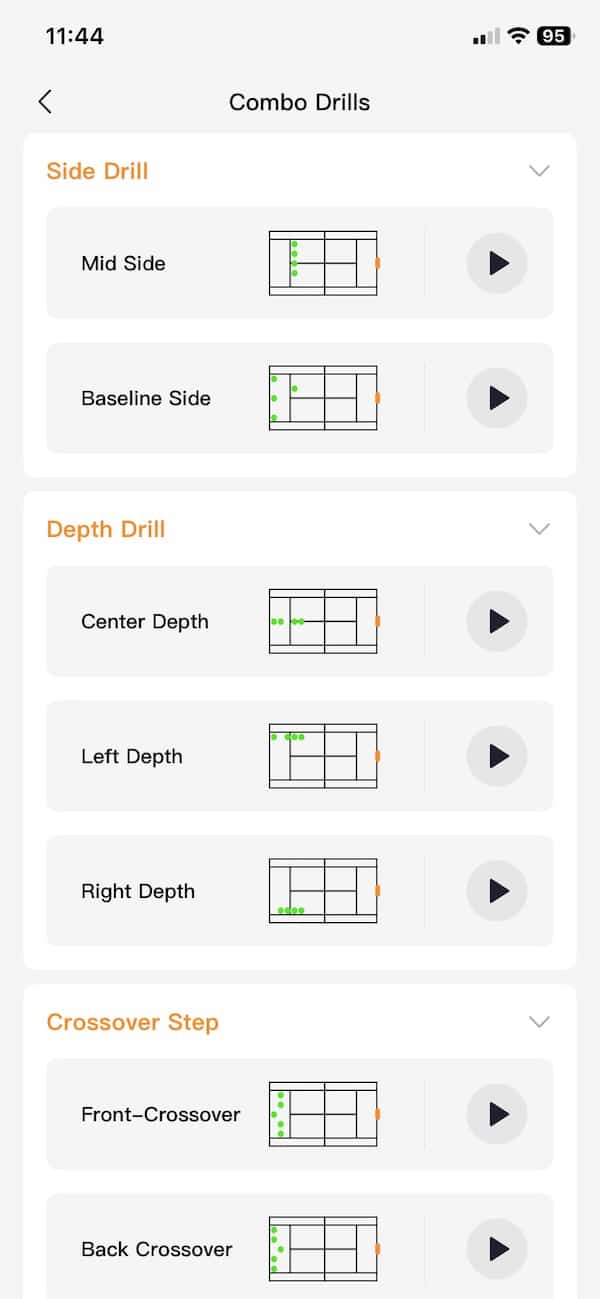Play the Baseline Side drill
The width and height of the screenshot is (600, 1299).
[x=497, y=398]
